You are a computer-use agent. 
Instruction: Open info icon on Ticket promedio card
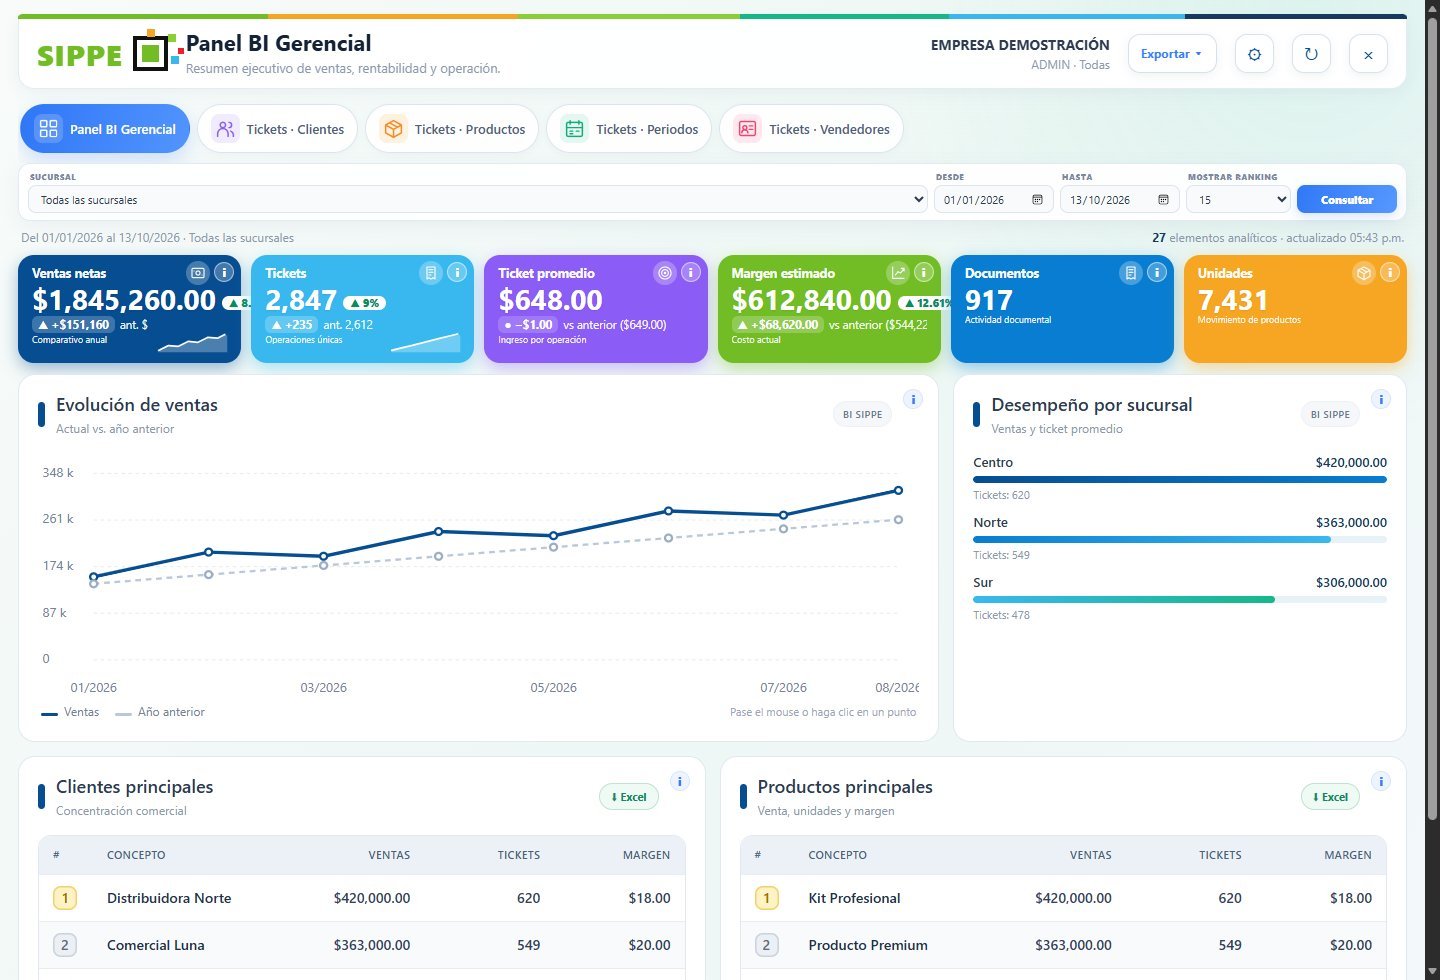point(691,272)
